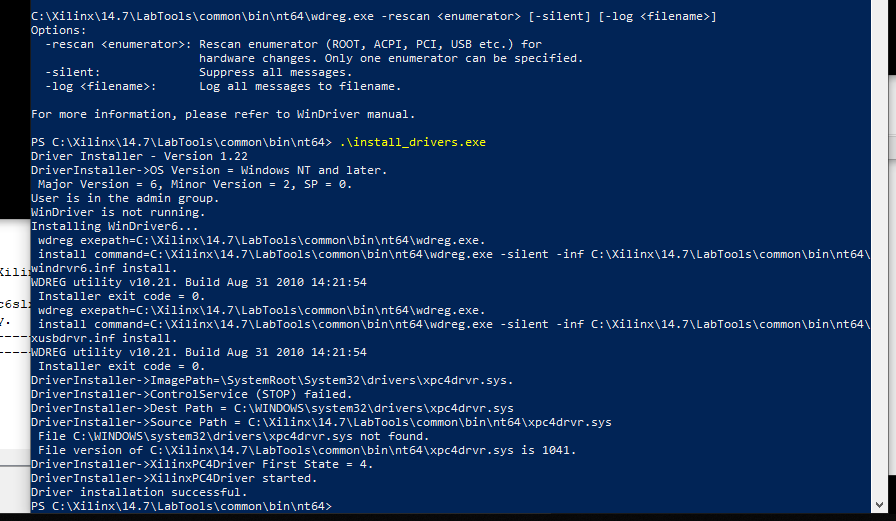Click the PowerShell scrollbar down arrow
The width and height of the screenshot is (896, 521).
click(x=879, y=505)
